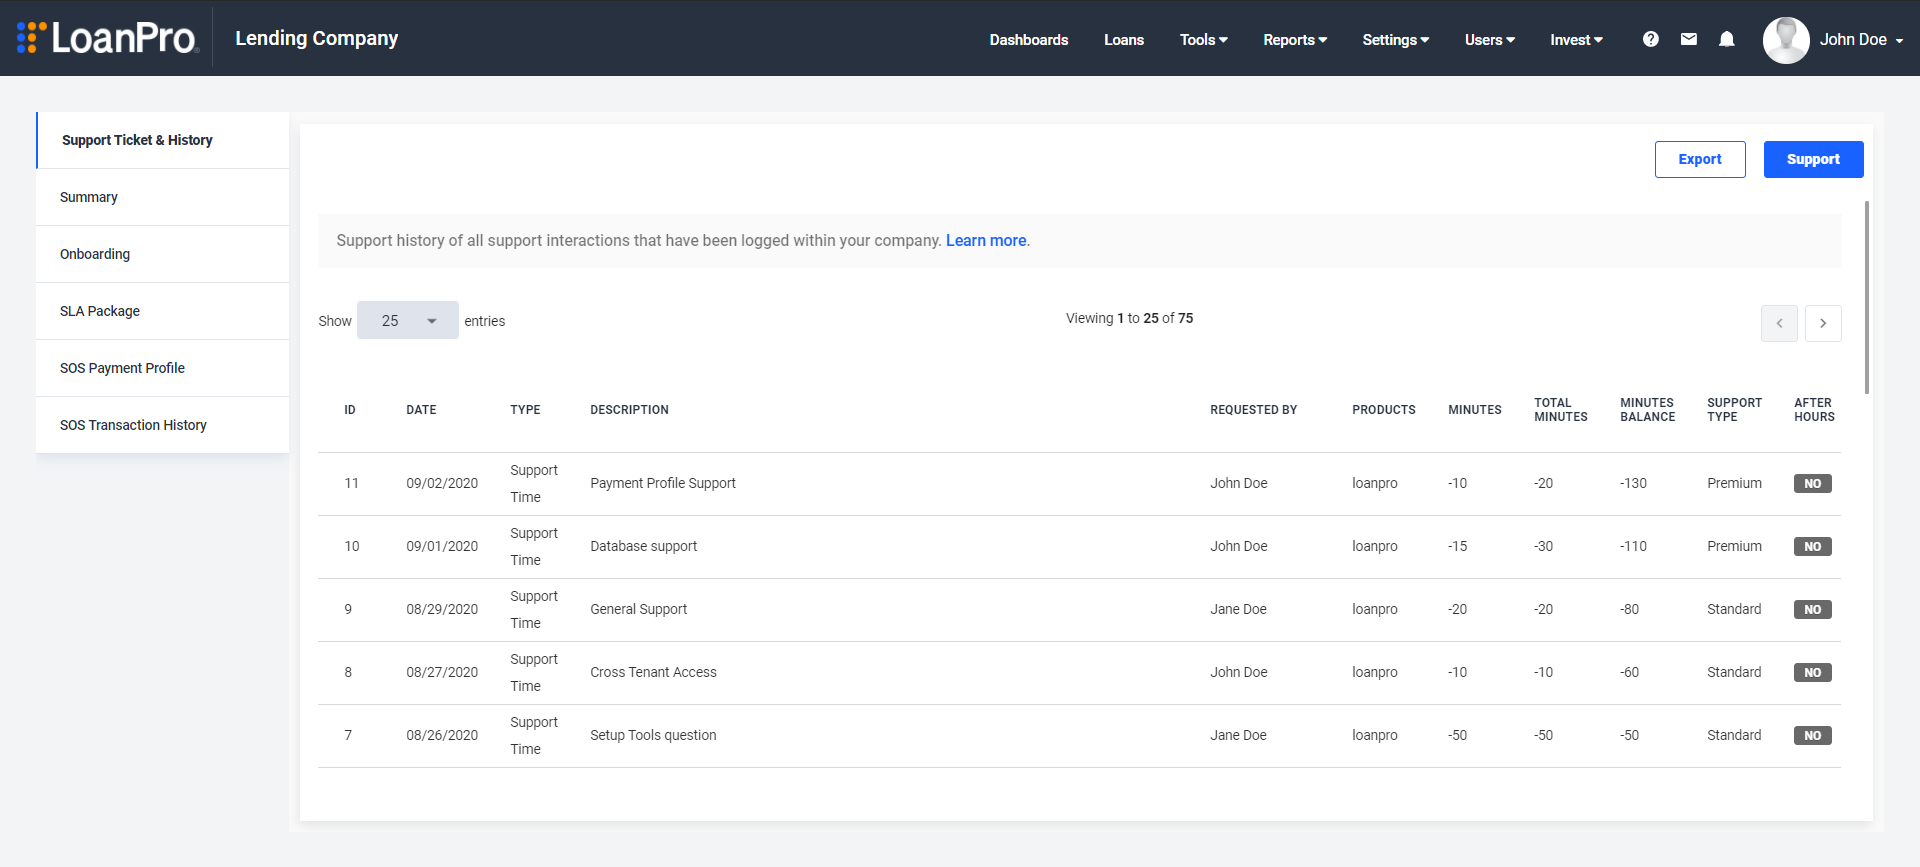This screenshot has height=867, width=1920.
Task: Click loanpro in the Cross Tenant Access row
Action: click(1375, 672)
